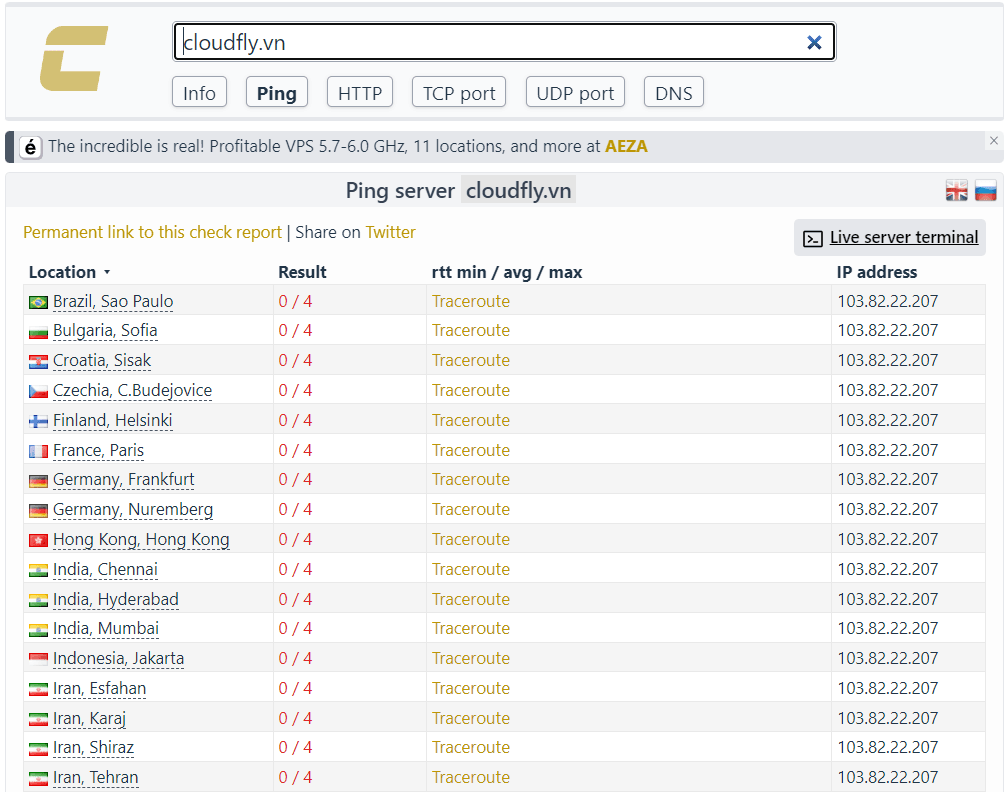
Task: Select the Ping check tab
Action: (x=277, y=92)
